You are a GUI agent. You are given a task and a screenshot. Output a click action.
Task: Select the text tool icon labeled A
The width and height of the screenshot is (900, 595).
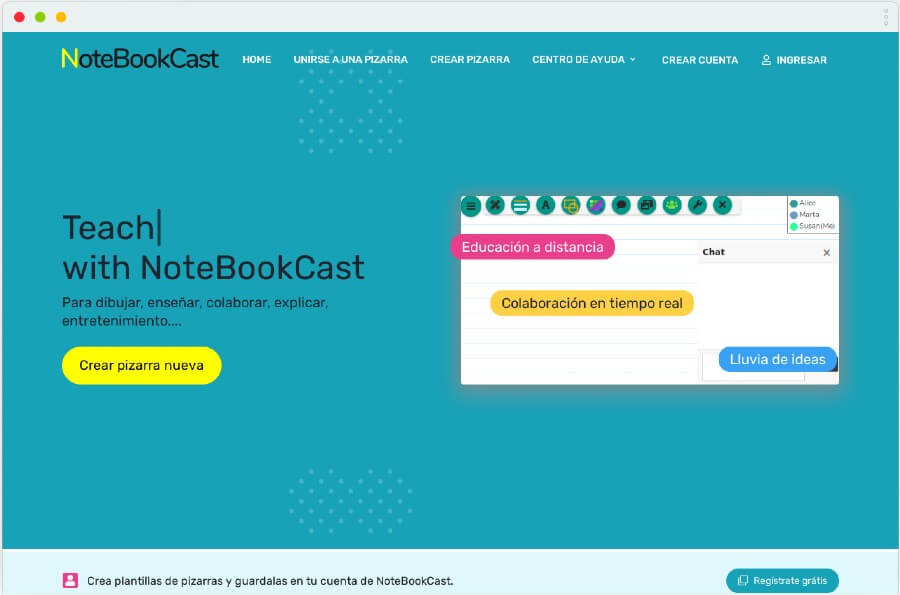tap(545, 205)
